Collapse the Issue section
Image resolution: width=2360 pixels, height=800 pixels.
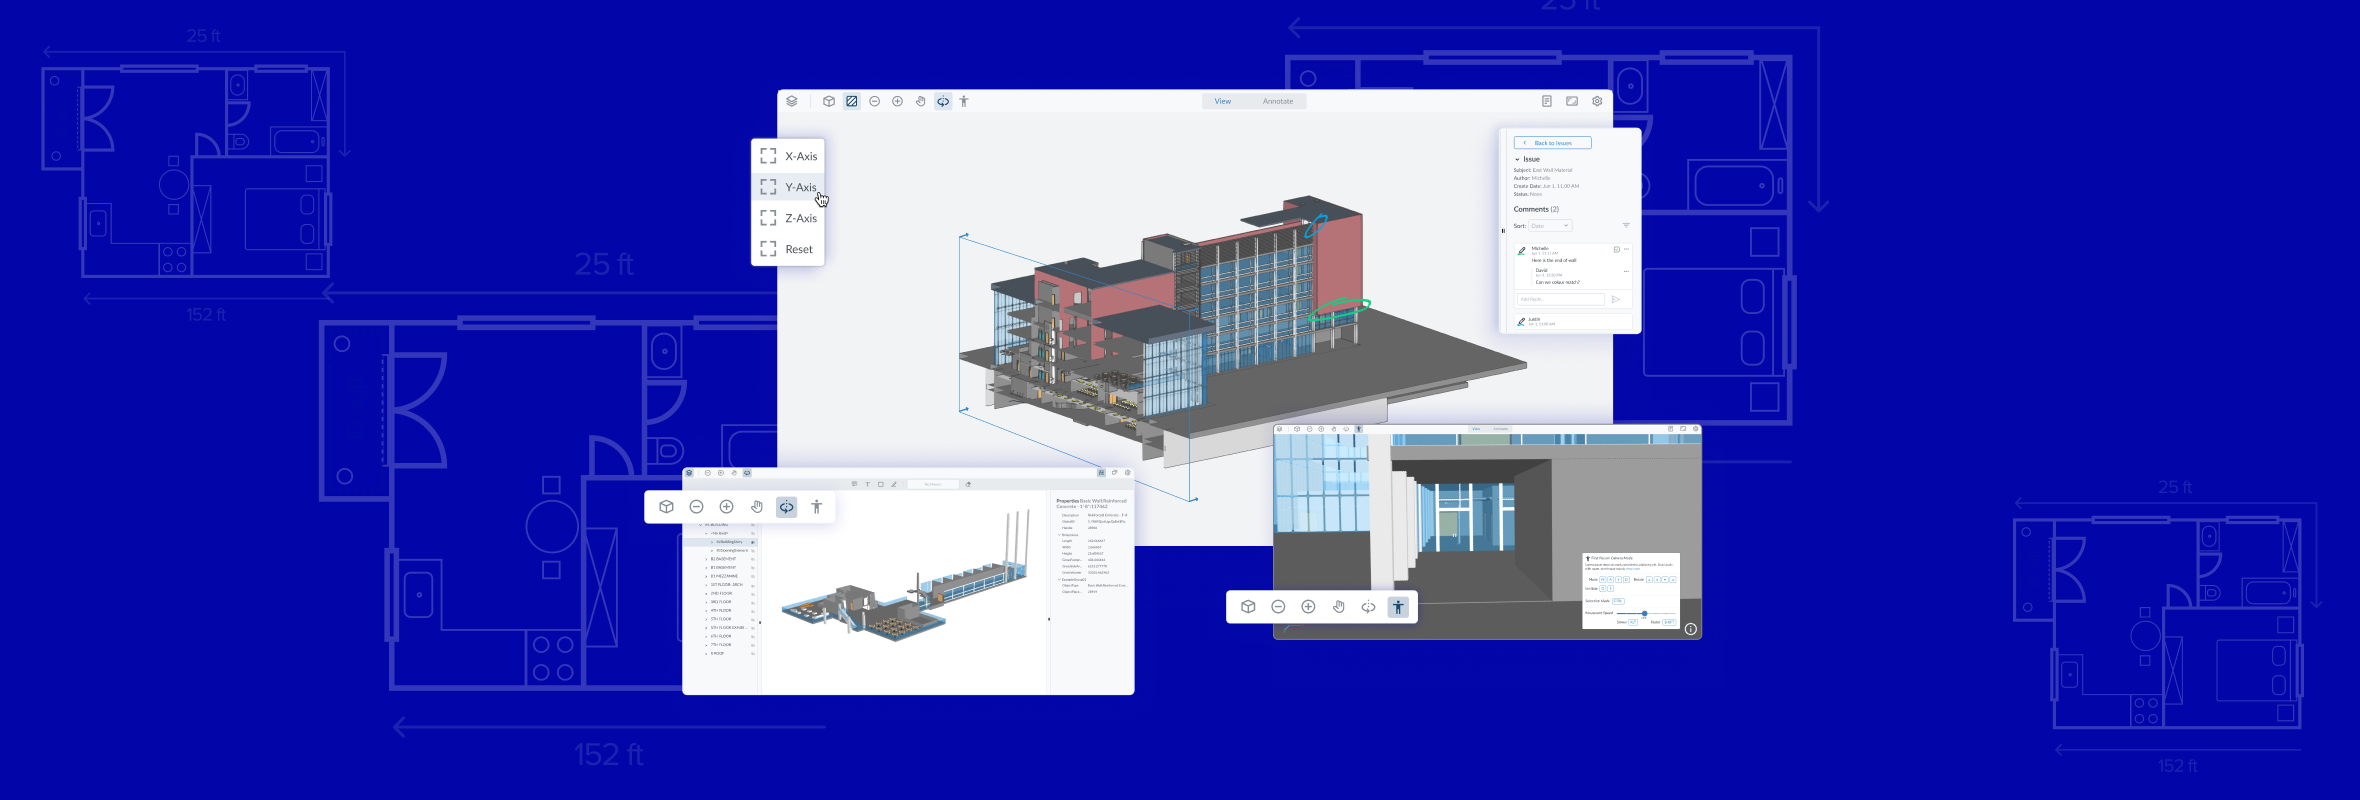point(1517,159)
